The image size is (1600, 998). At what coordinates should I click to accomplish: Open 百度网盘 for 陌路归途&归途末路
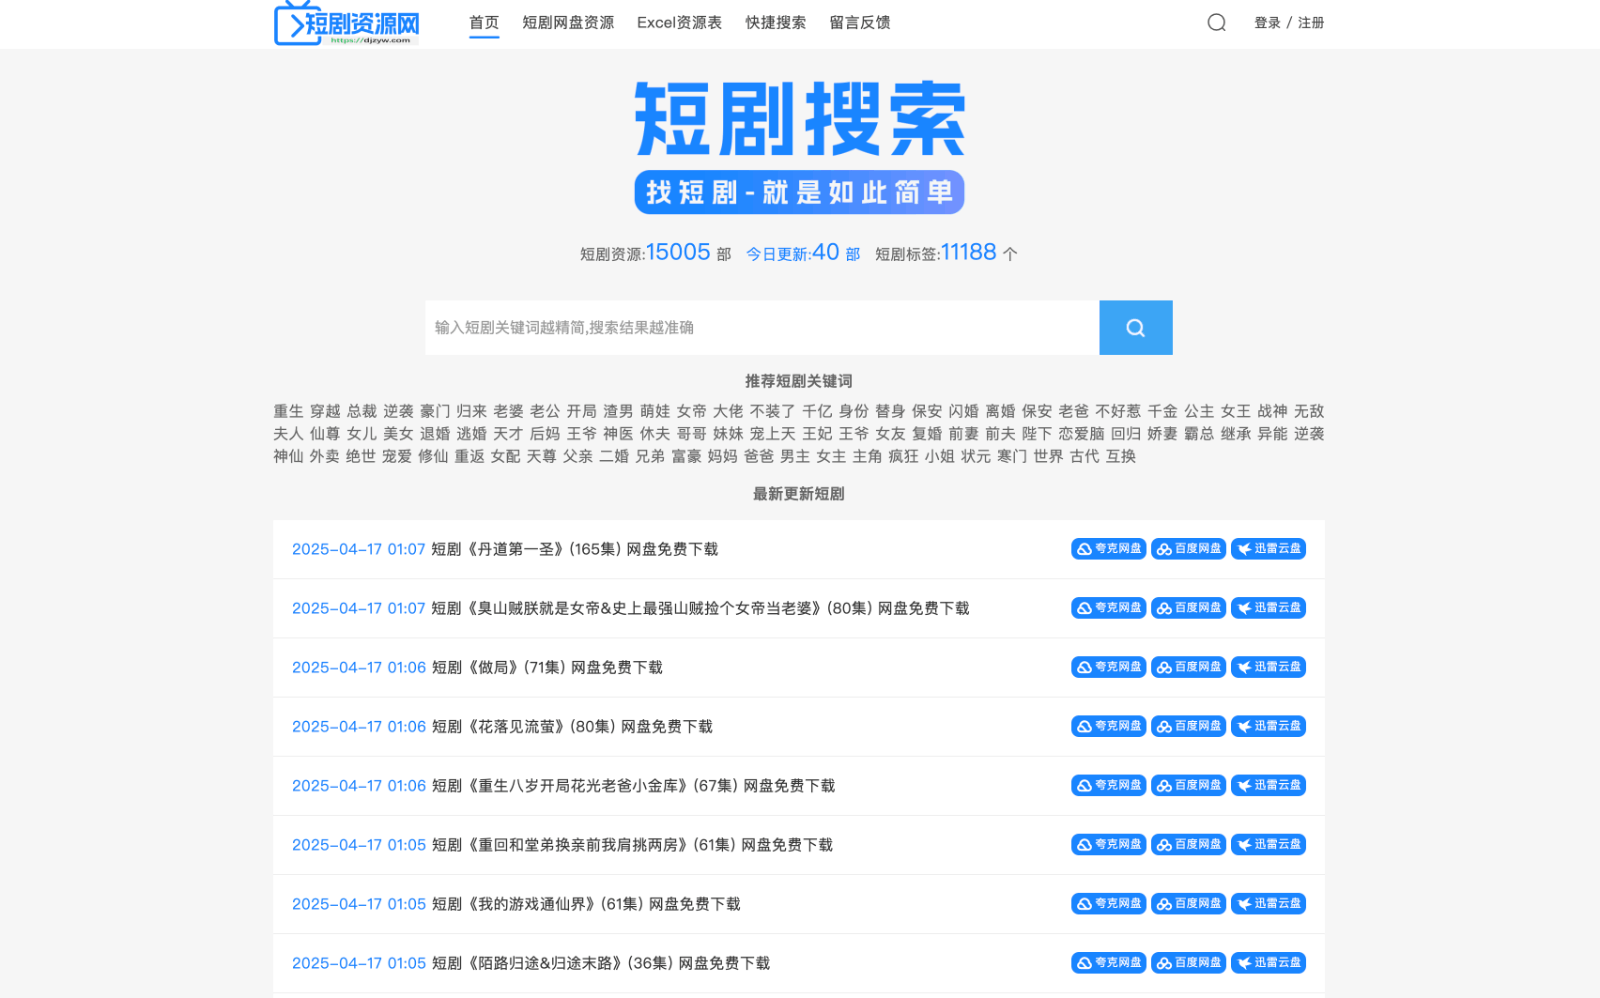pos(1188,962)
